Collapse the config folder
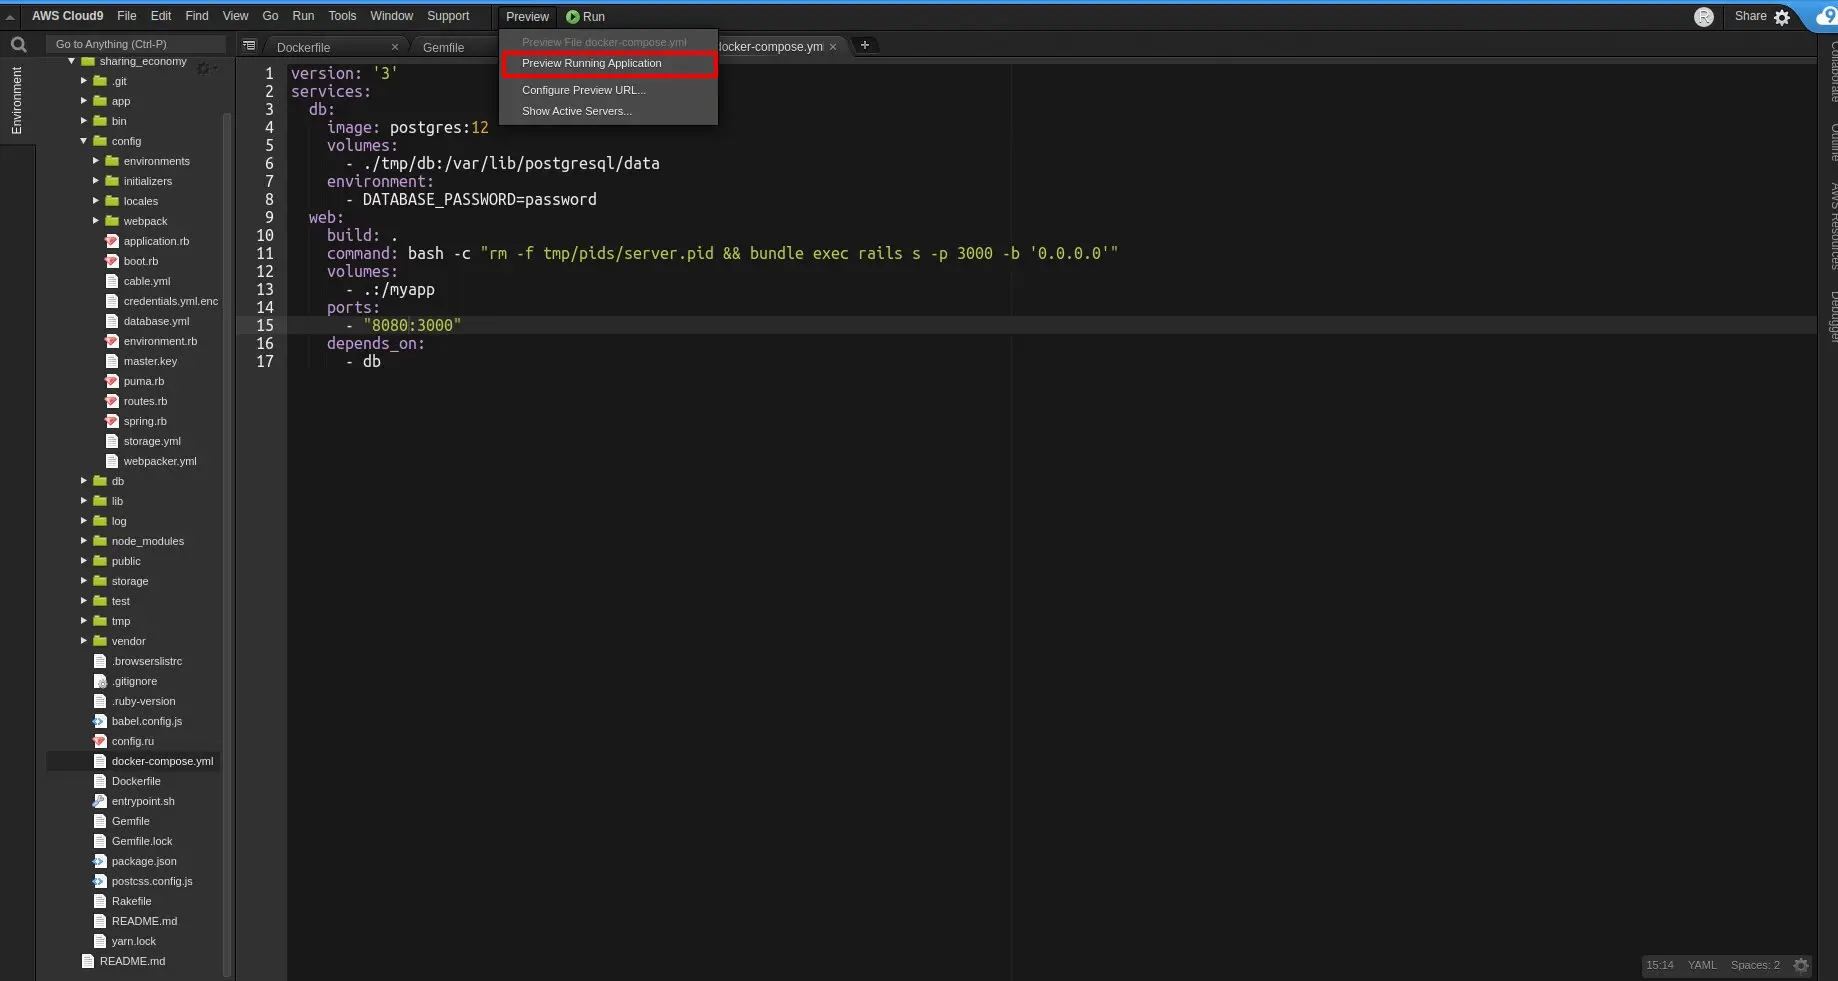Screen dimensions: 1838x981 (x=84, y=141)
